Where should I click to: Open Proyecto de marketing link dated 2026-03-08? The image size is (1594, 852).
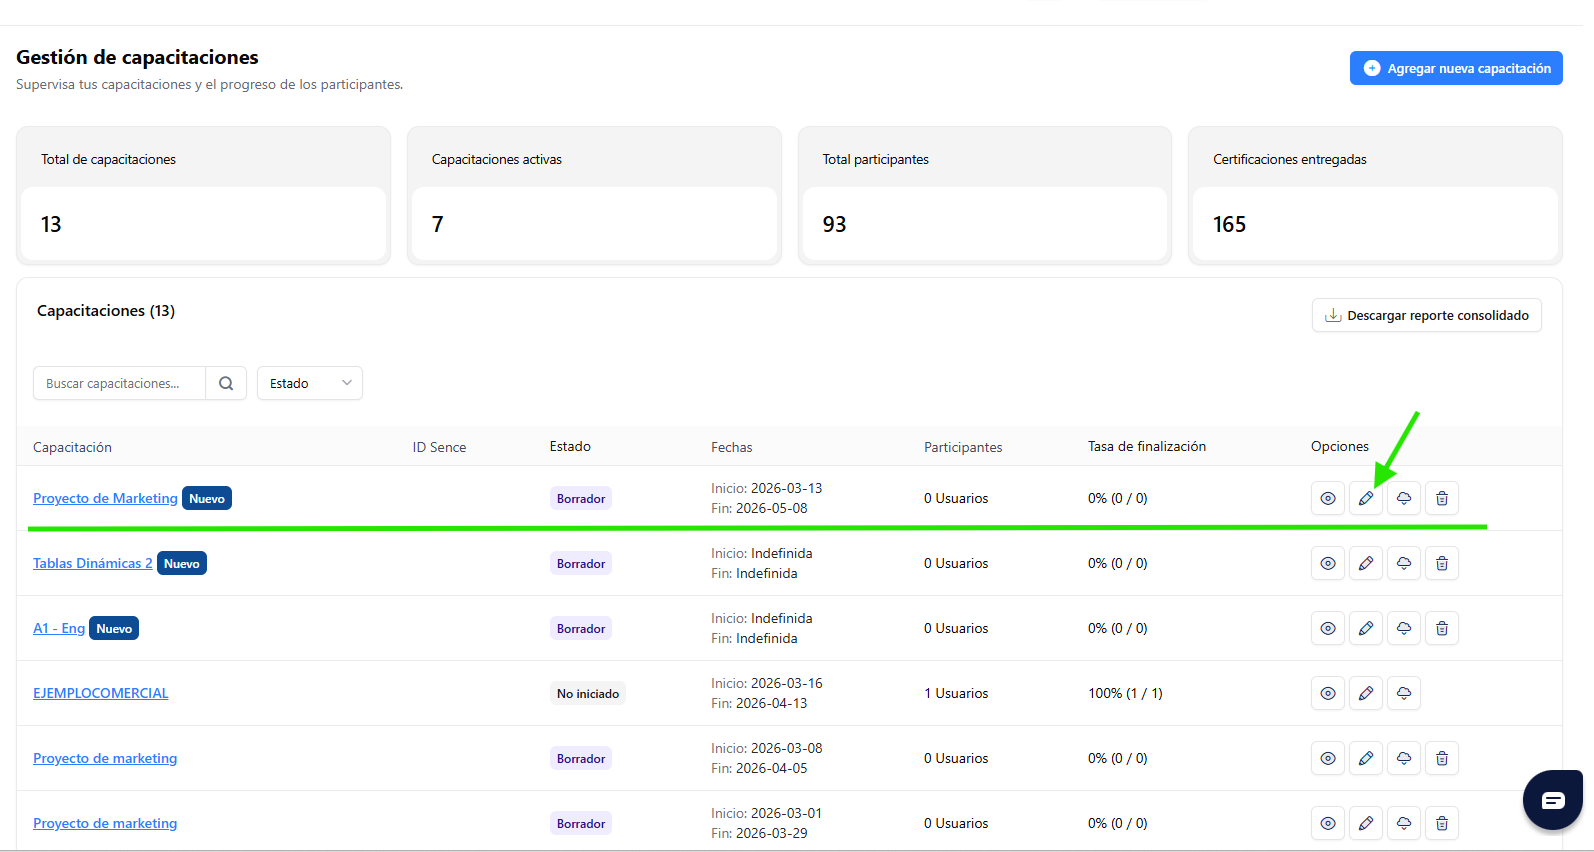105,758
